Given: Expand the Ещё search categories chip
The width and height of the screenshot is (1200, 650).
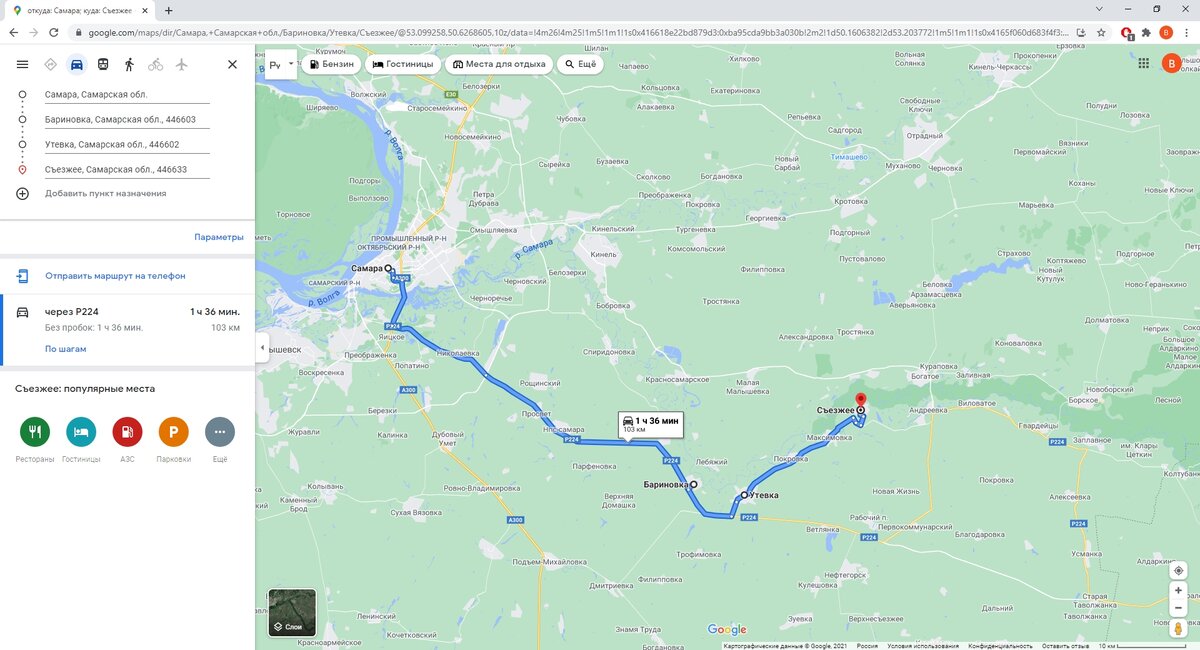Looking at the screenshot, I should [580, 64].
